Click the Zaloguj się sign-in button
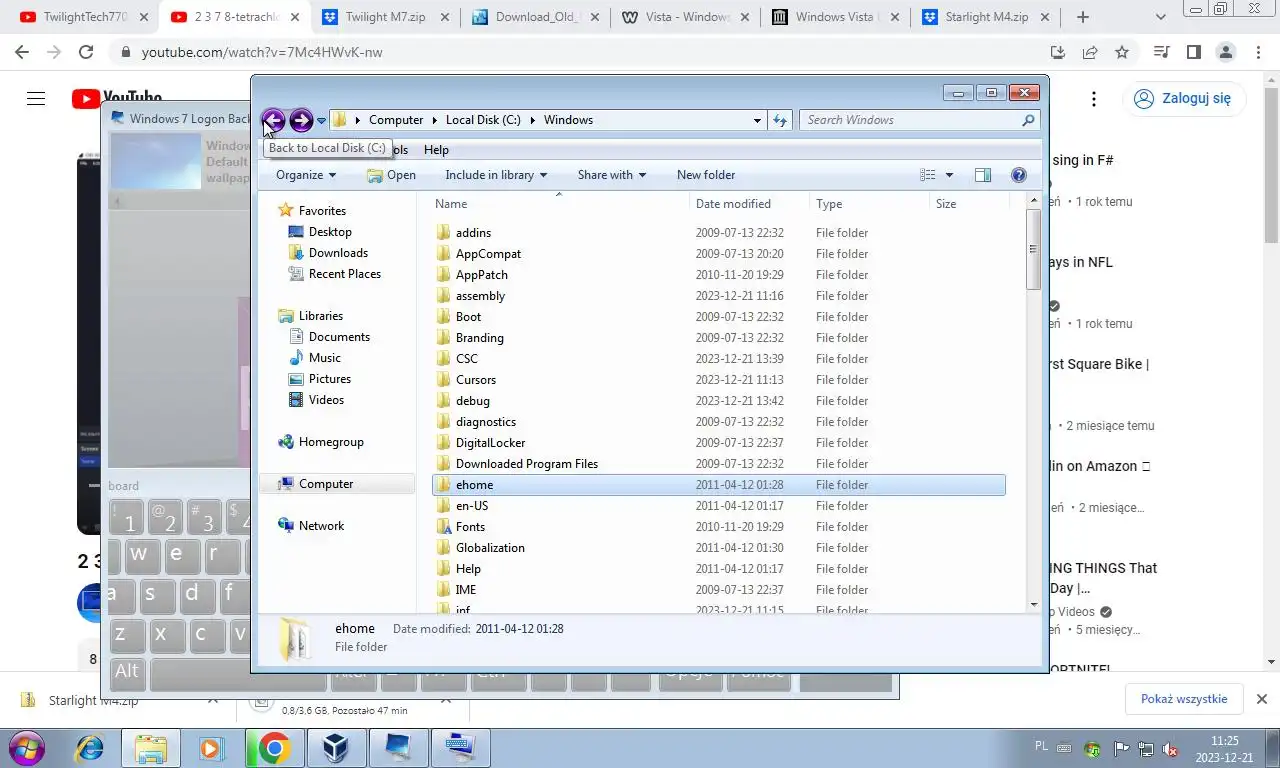 click(x=1184, y=98)
